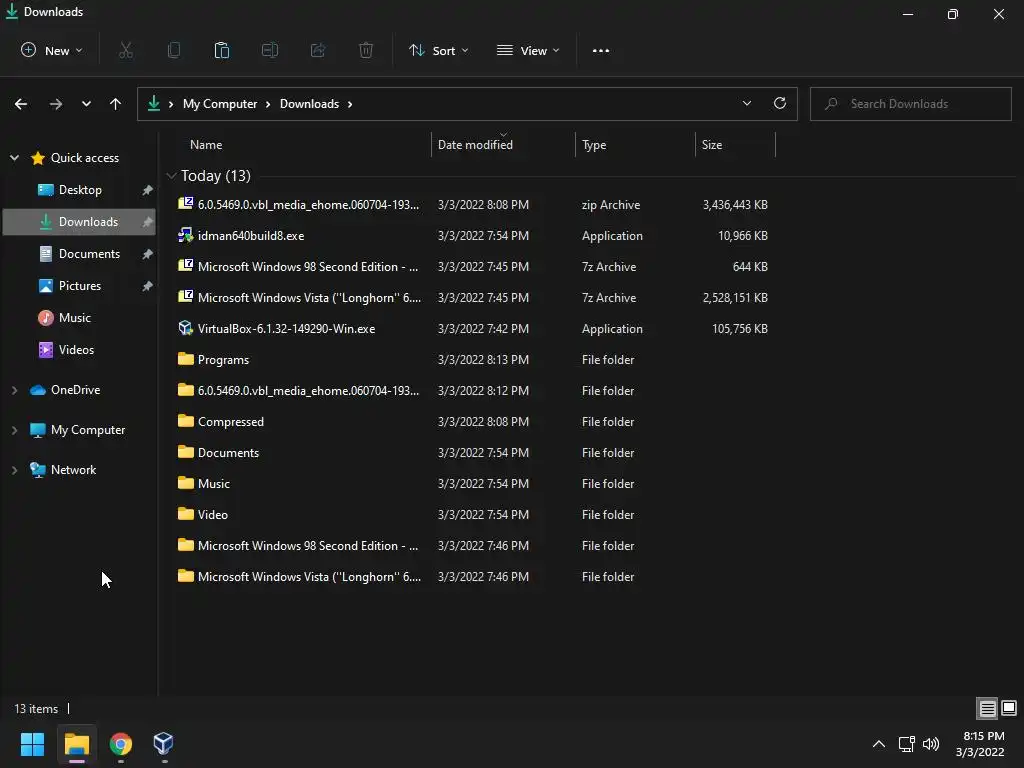Open recent locations dropdown arrow
The width and height of the screenshot is (1024, 768).
click(x=86, y=104)
